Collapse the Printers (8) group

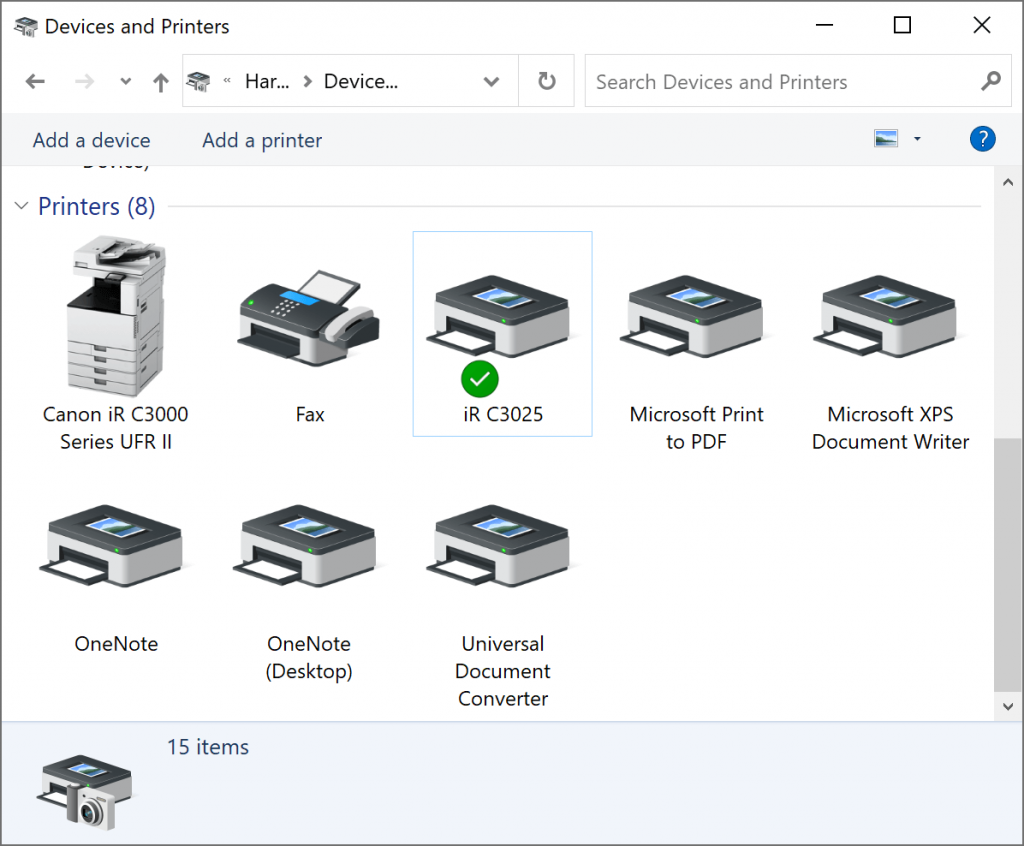coord(22,206)
